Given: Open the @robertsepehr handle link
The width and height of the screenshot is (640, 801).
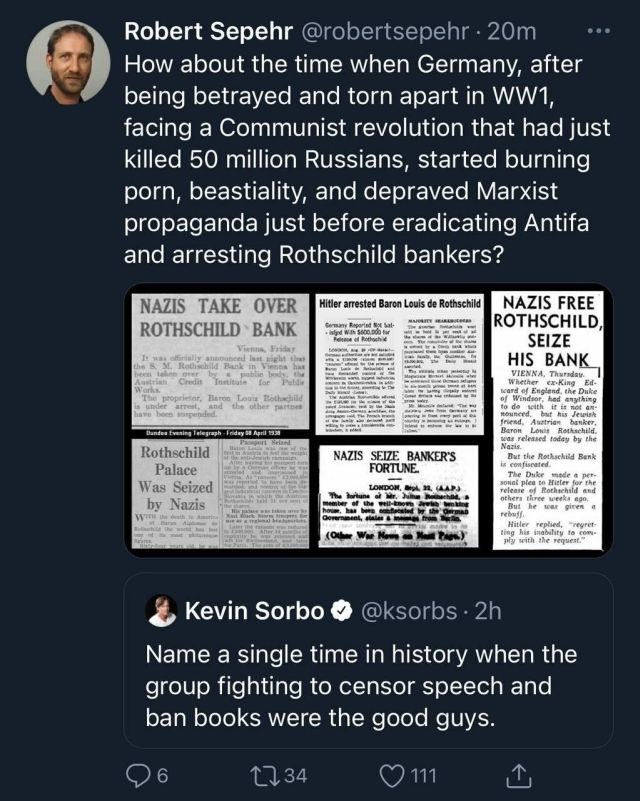Looking at the screenshot, I should [x=367, y=31].
